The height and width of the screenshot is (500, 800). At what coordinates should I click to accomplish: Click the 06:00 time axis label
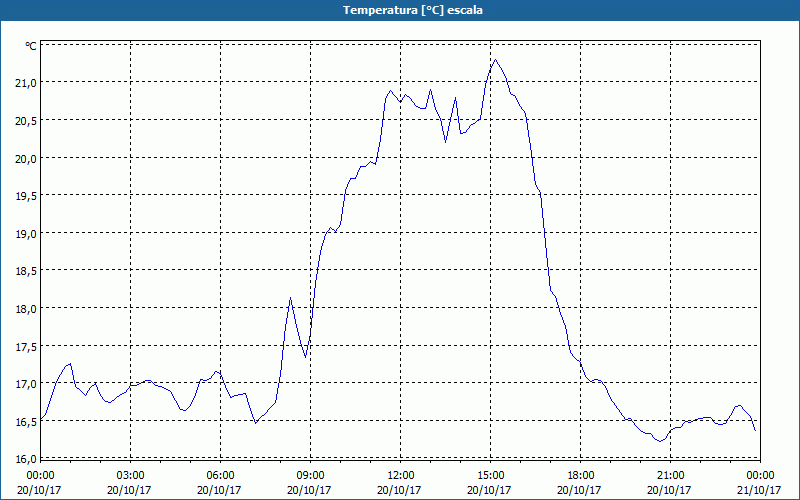(220, 476)
